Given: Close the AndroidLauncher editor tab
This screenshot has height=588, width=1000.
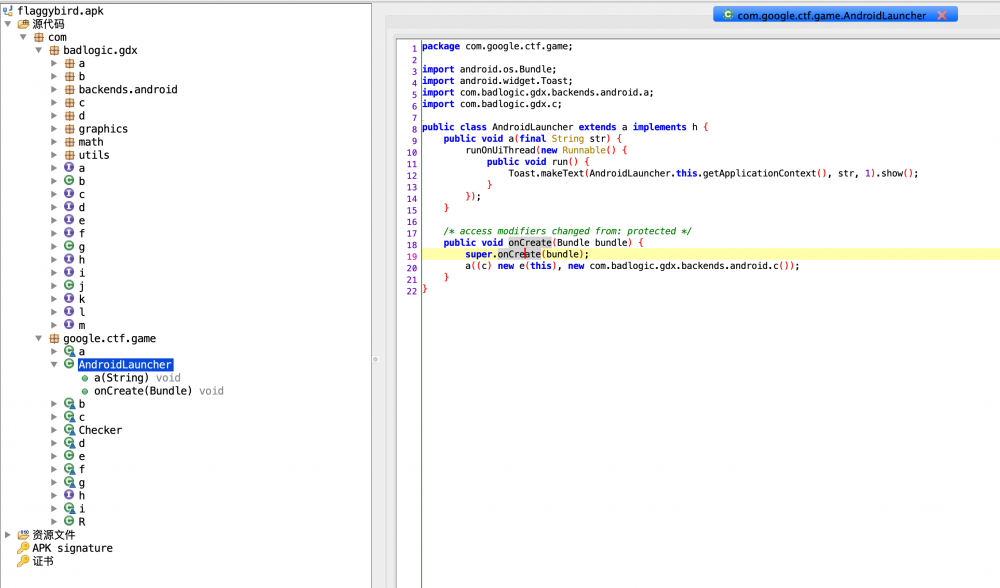Looking at the screenshot, I should pos(942,15).
